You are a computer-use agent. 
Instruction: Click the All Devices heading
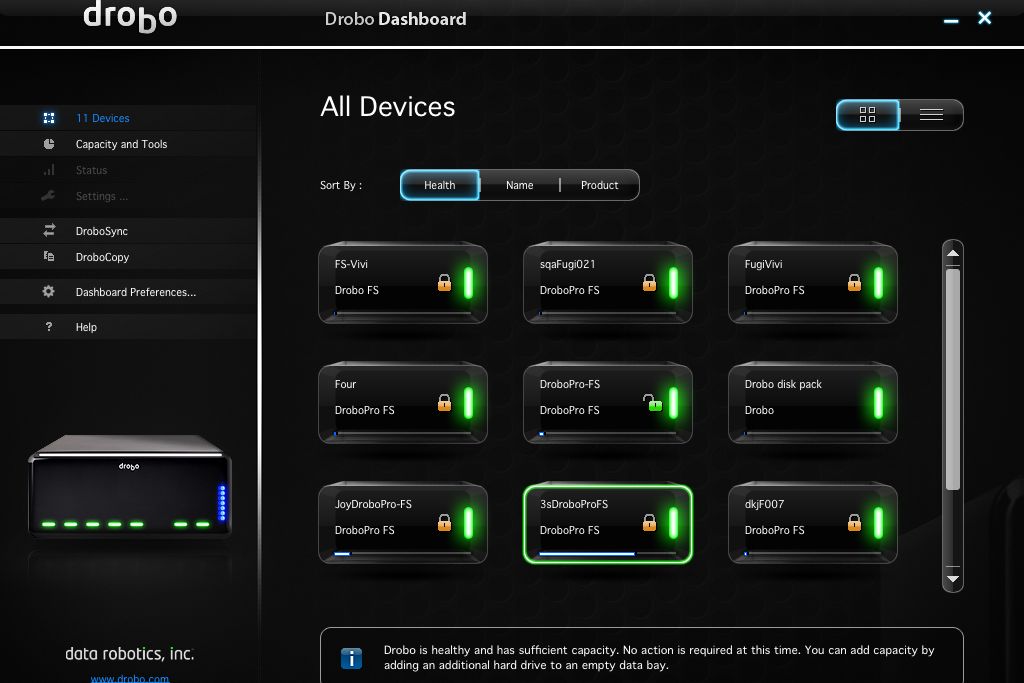tap(387, 106)
